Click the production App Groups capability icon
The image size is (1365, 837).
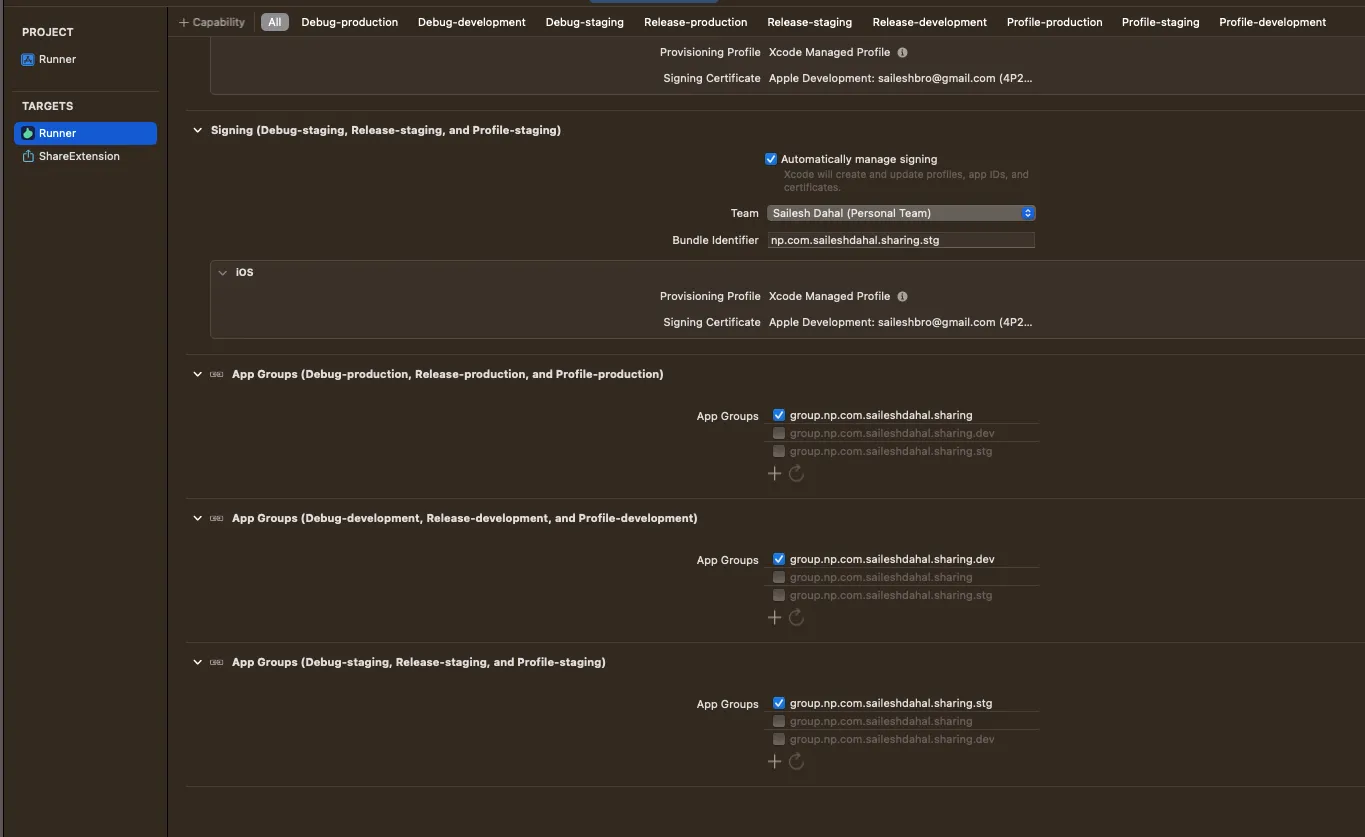point(216,374)
